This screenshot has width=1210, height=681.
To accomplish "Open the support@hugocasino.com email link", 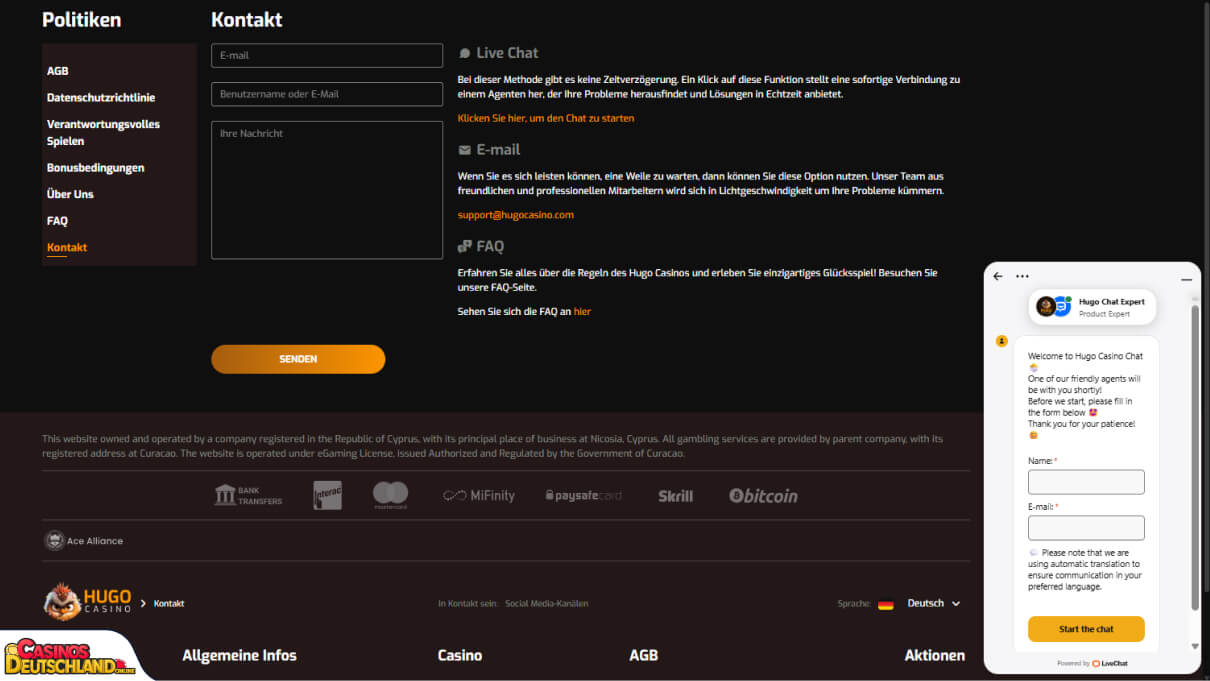I will (516, 215).
